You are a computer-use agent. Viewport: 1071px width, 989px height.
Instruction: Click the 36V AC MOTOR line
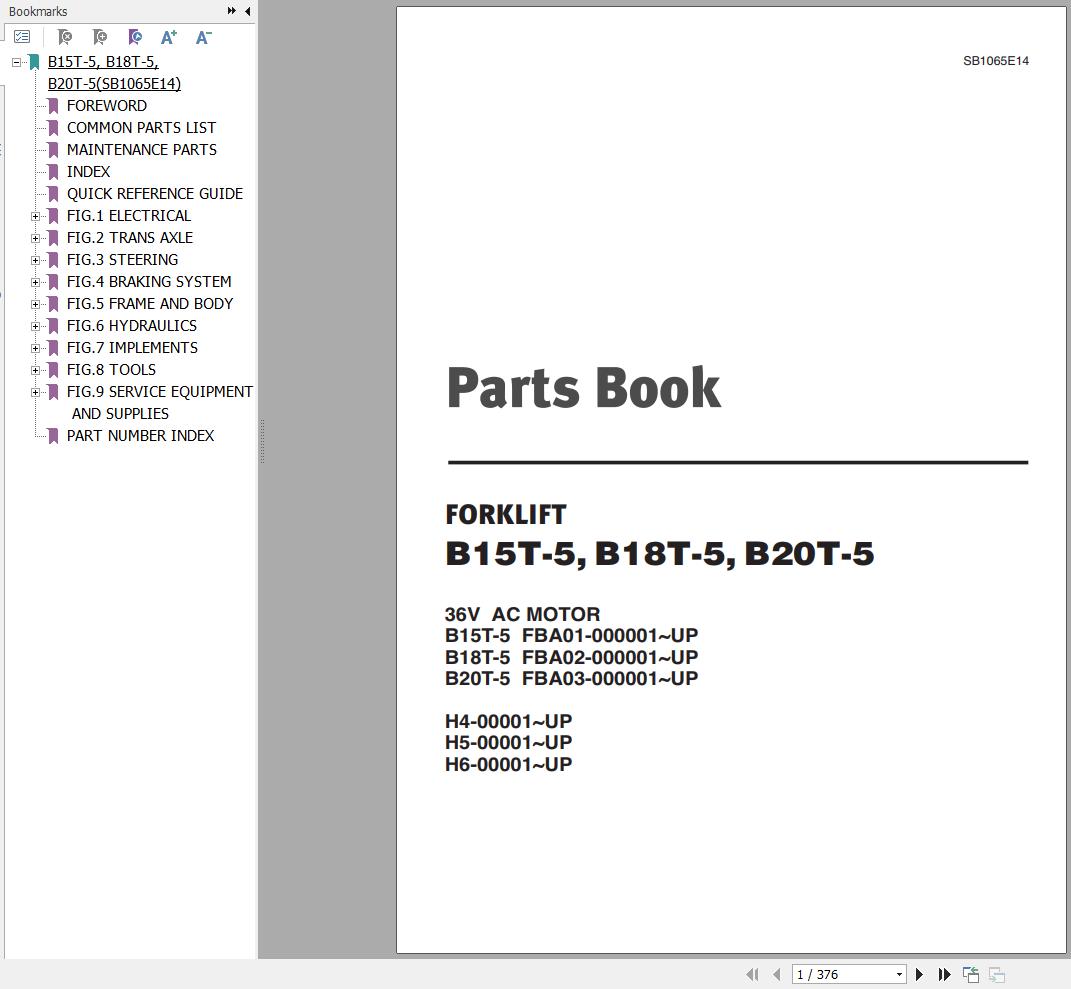coord(523,614)
